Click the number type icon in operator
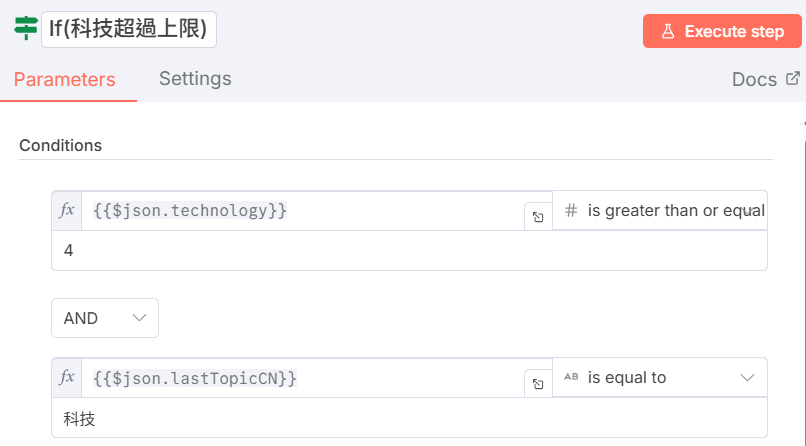806x446 pixels. (572, 211)
